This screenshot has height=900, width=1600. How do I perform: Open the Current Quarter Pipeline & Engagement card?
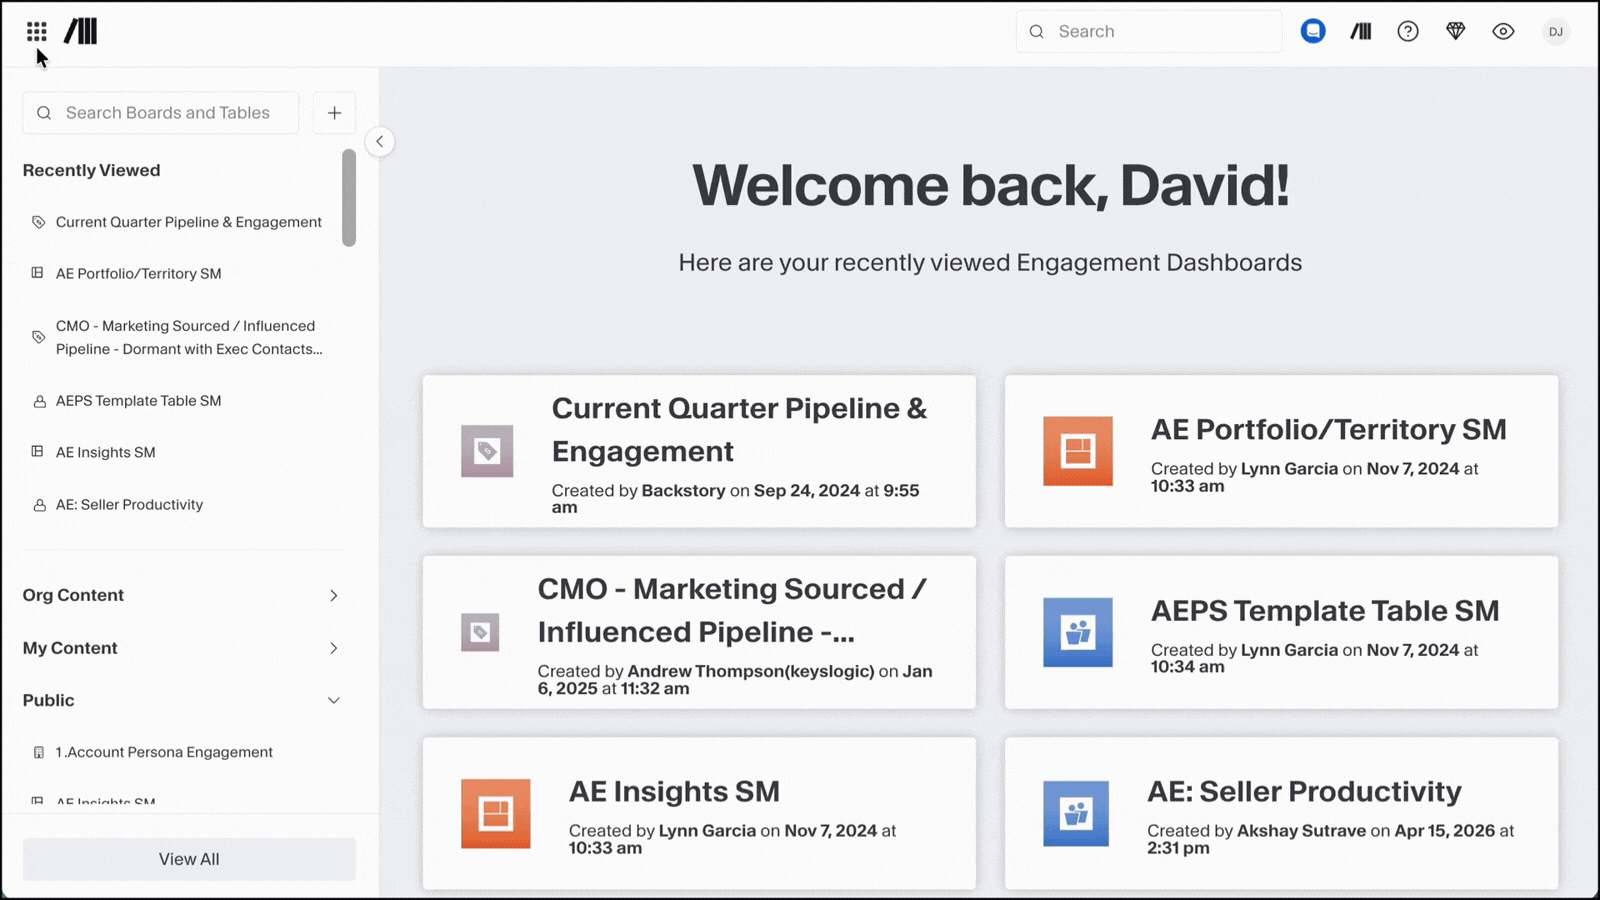click(699, 451)
